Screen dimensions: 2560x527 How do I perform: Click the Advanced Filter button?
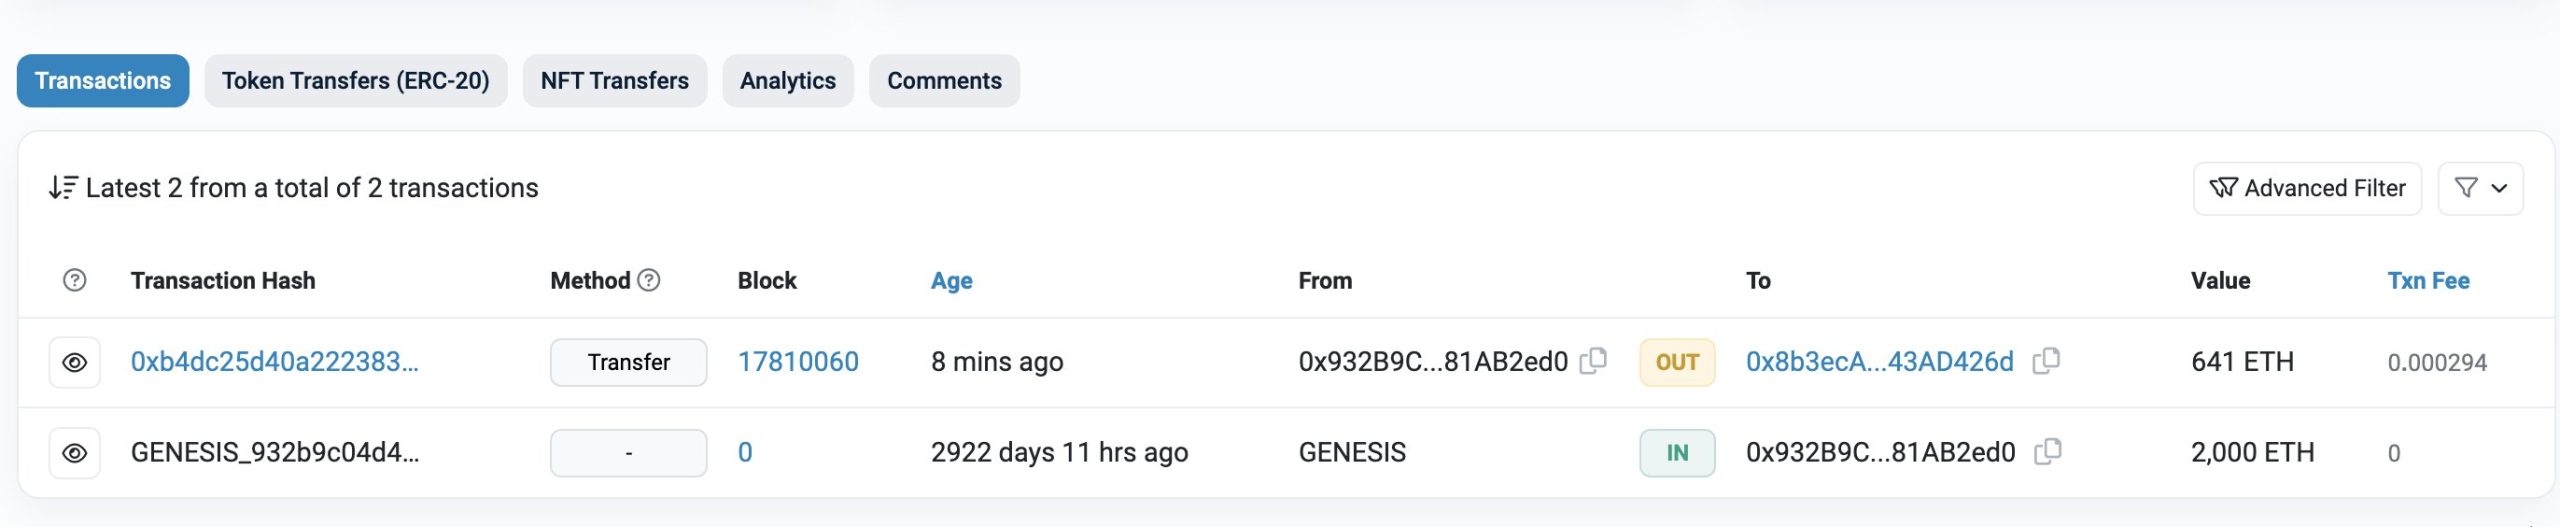(2306, 188)
